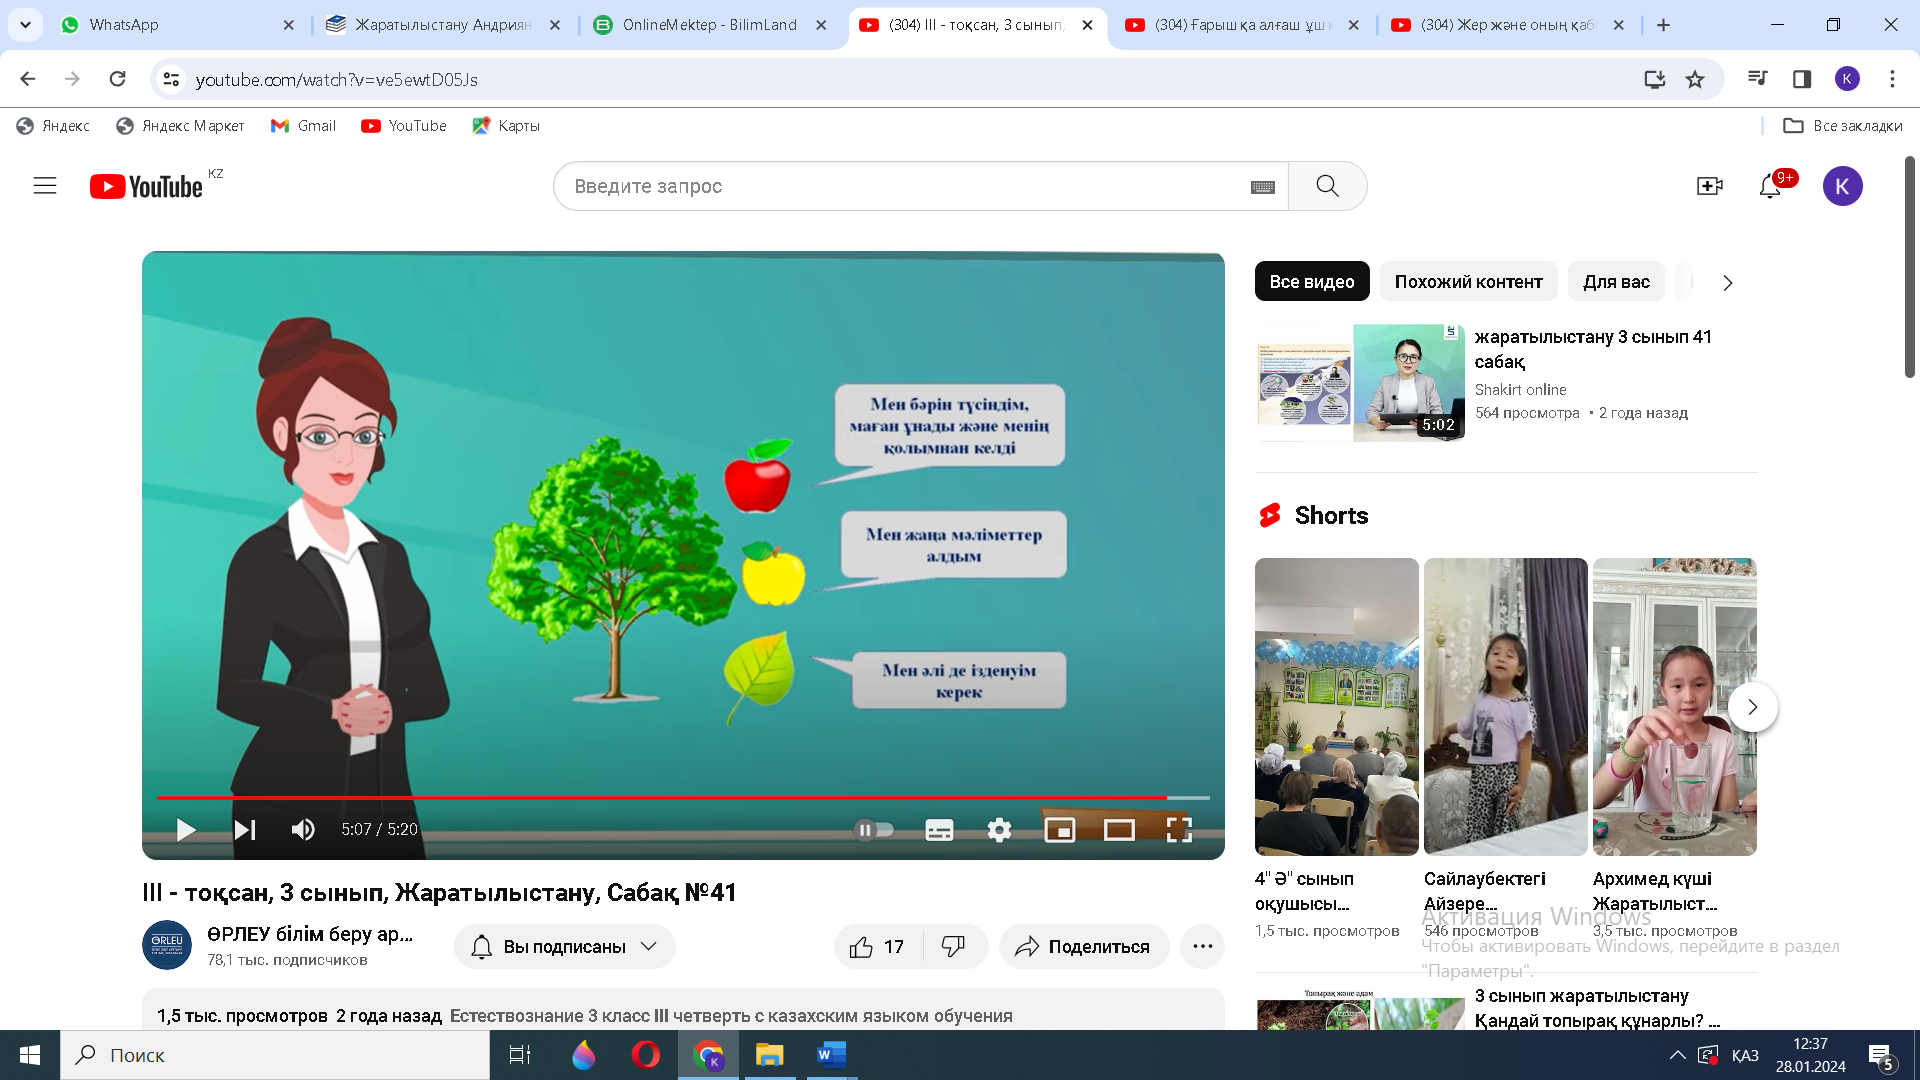1920x1080 pixels.
Task: Open video settings gear icon
Action: 999,830
